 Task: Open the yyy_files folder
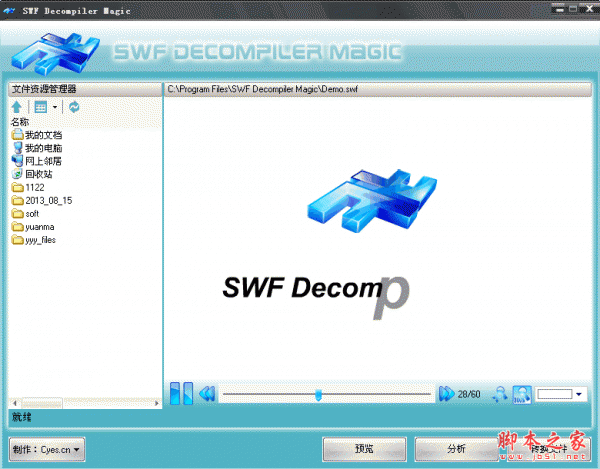(x=34, y=240)
